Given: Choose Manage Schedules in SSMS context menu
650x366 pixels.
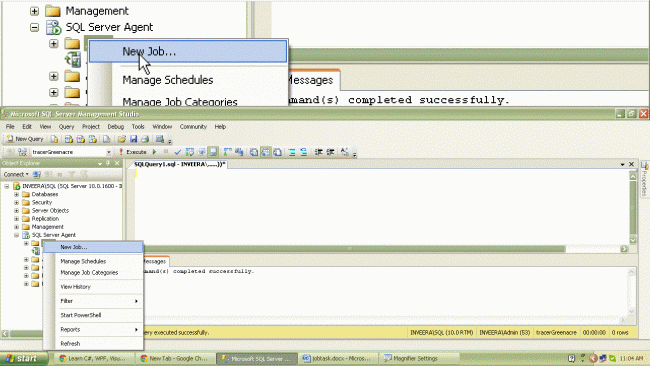Looking at the screenshot, I should (93, 261).
